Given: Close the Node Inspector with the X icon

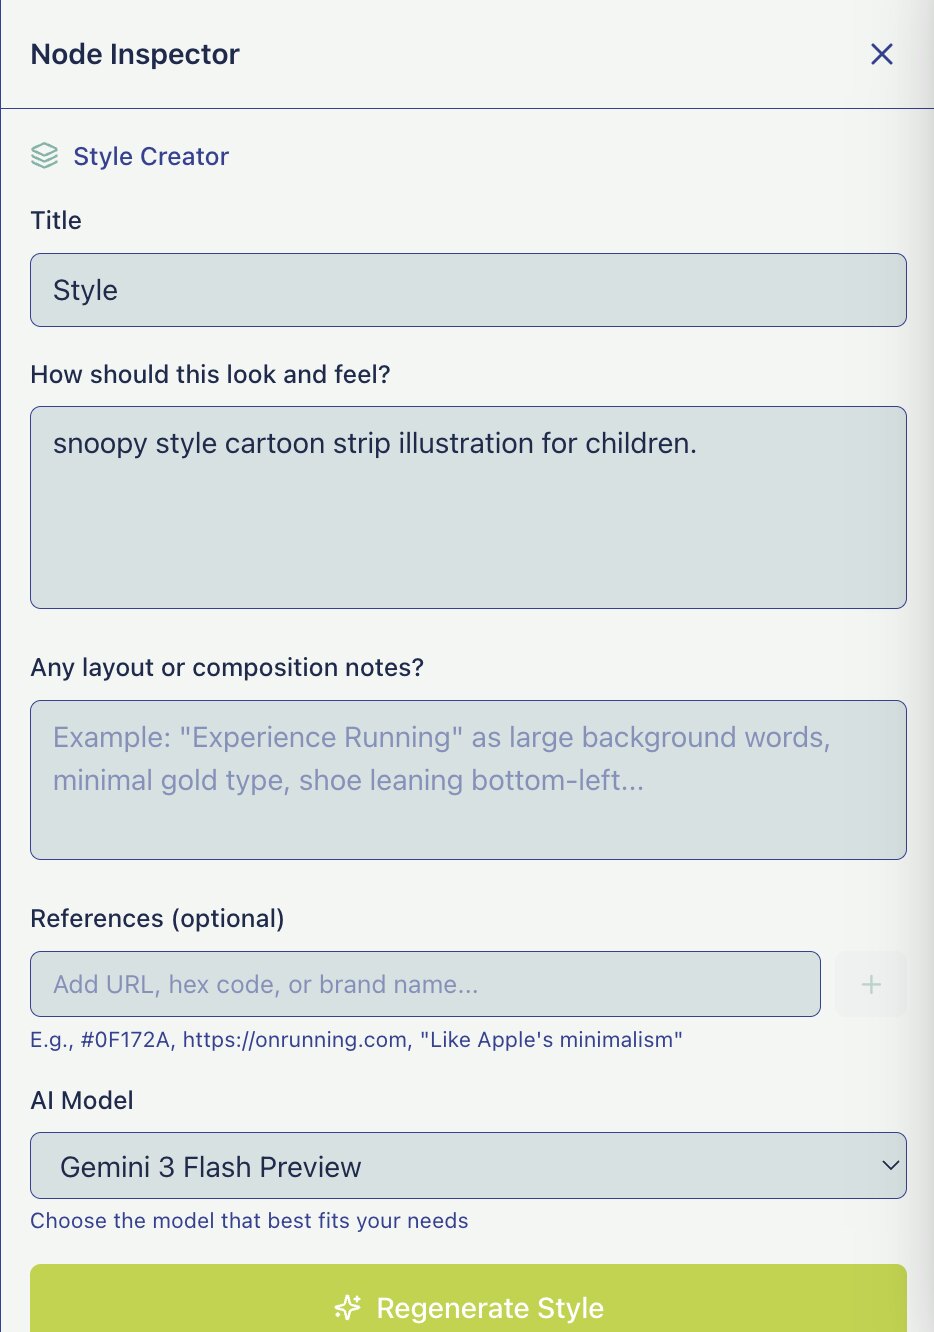Looking at the screenshot, I should click(881, 54).
